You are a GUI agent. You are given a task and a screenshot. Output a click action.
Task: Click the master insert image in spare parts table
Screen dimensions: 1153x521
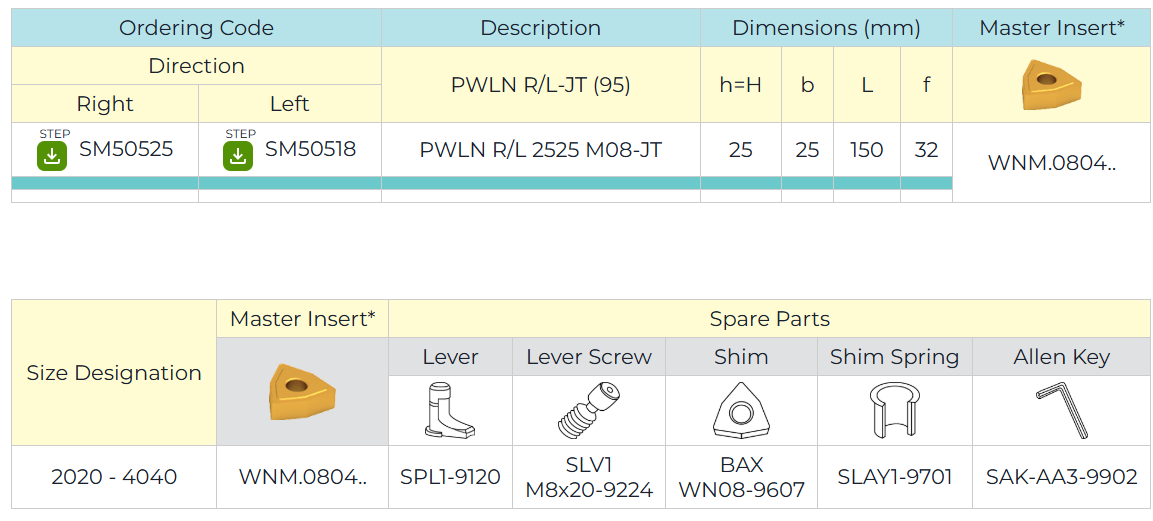click(302, 393)
